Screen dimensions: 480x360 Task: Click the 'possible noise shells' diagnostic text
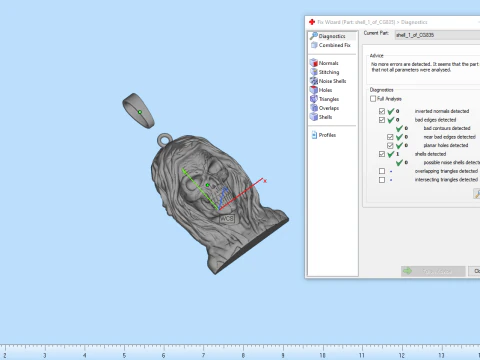click(x=452, y=163)
